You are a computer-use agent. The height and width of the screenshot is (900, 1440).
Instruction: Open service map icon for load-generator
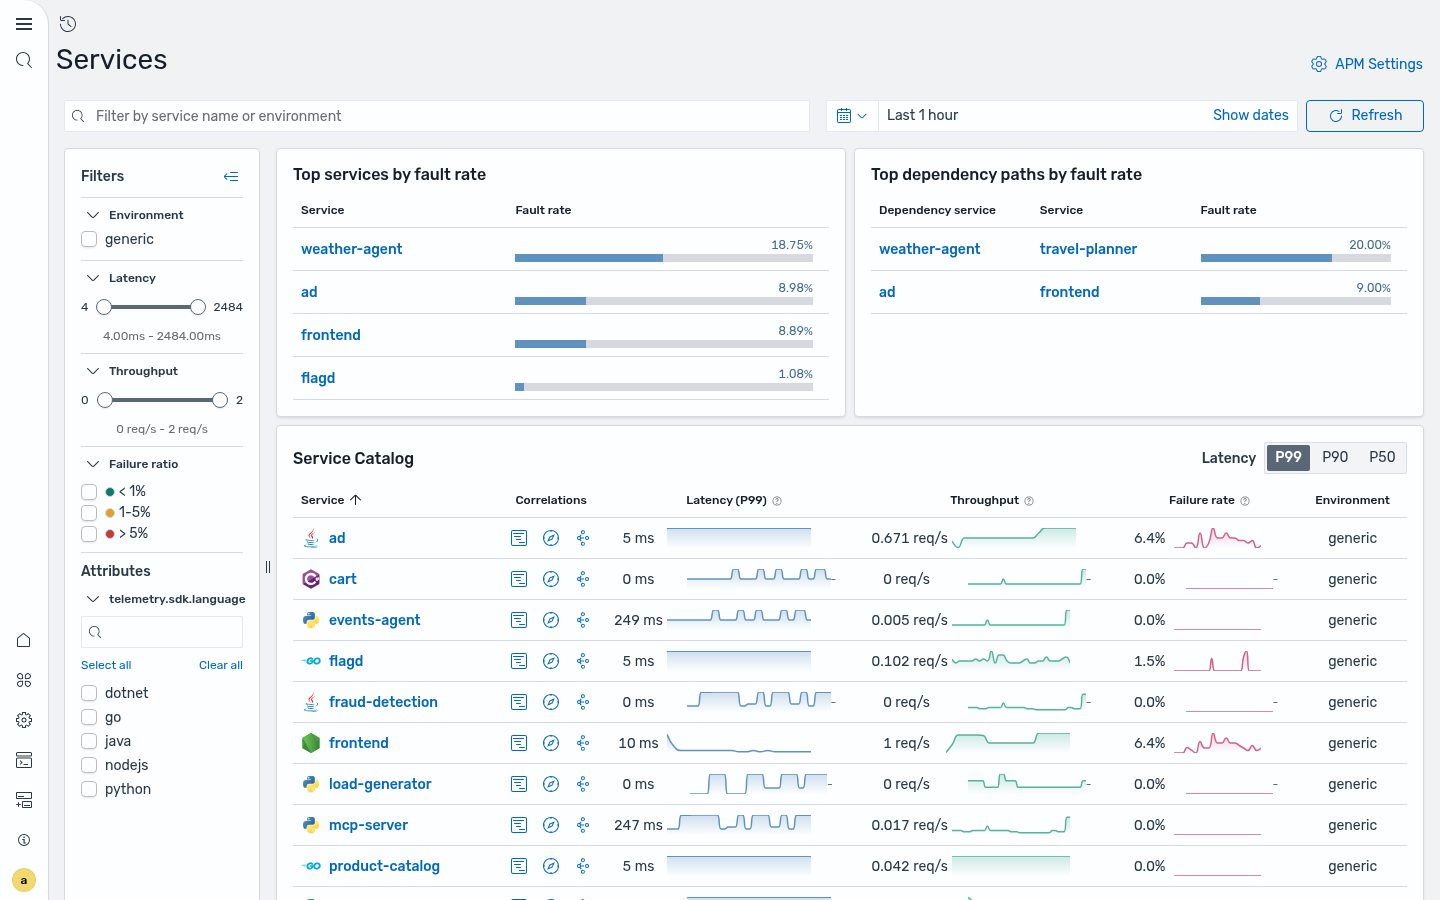click(x=583, y=784)
